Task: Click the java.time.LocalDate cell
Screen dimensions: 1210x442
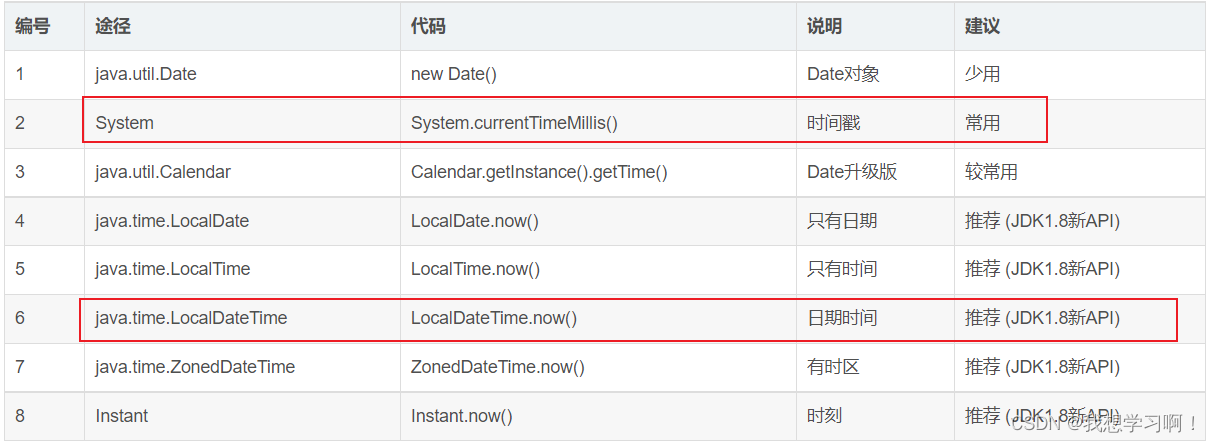Action: coord(172,221)
